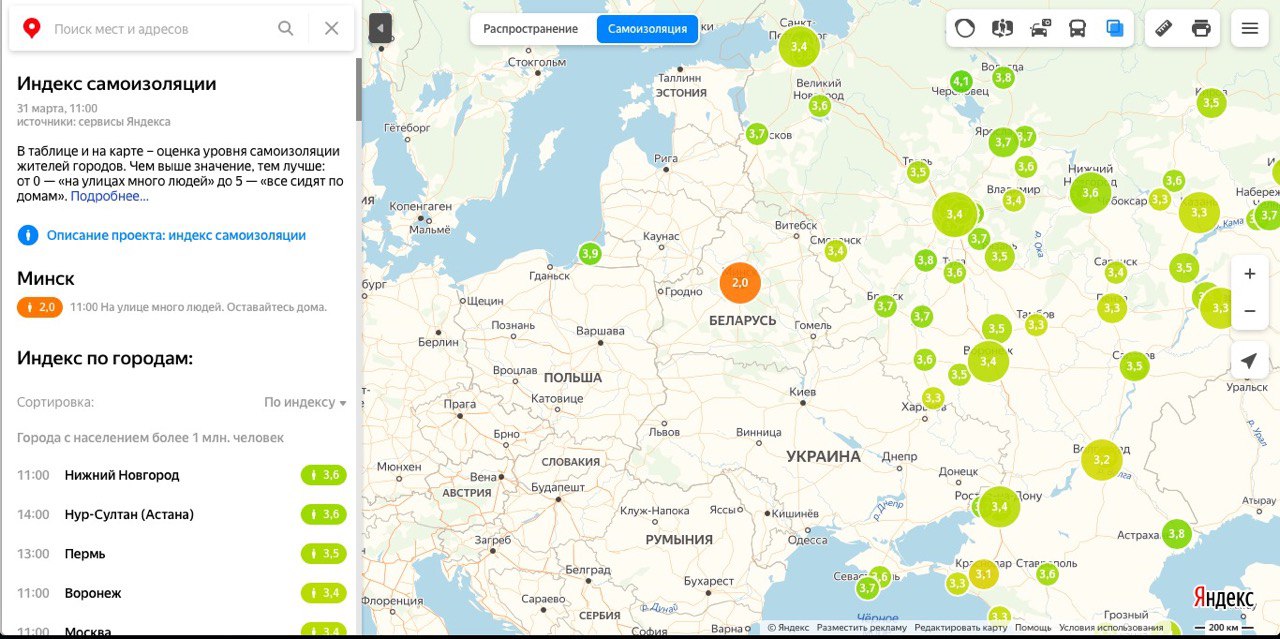Focus the Поиск мест и адресов field

[x=162, y=29]
